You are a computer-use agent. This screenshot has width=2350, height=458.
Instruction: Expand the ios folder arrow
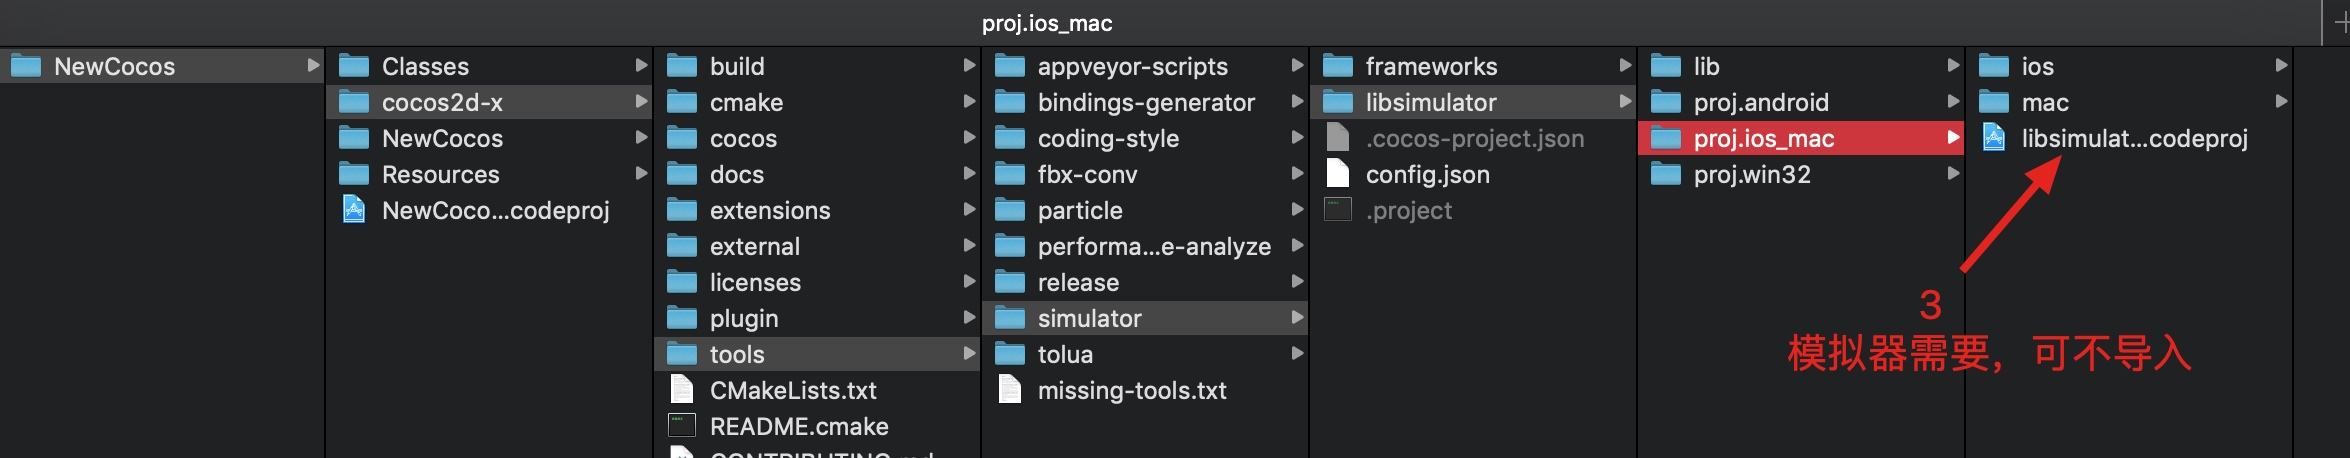(x=2281, y=66)
